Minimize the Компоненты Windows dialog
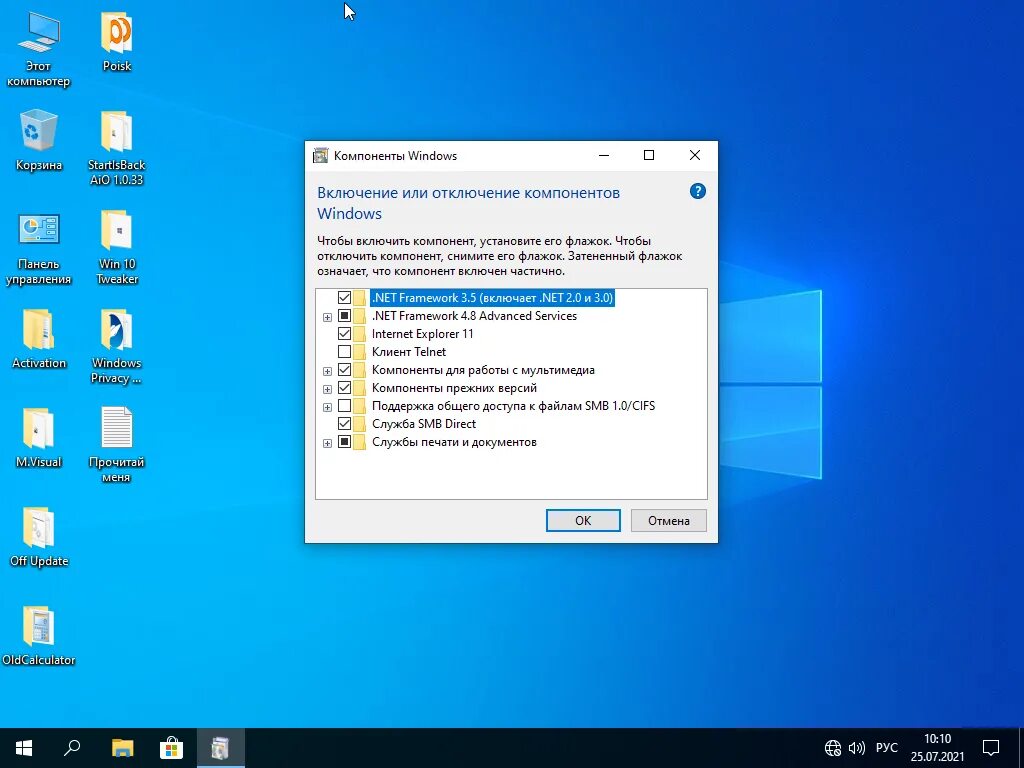Image resolution: width=1024 pixels, height=768 pixels. pos(604,155)
